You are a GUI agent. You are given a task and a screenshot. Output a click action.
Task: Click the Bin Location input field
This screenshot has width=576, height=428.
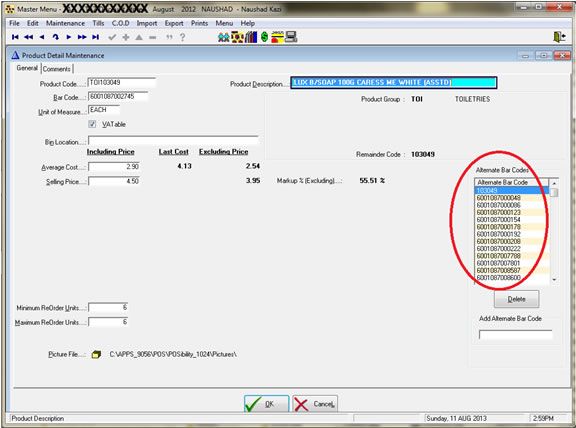click(173, 141)
